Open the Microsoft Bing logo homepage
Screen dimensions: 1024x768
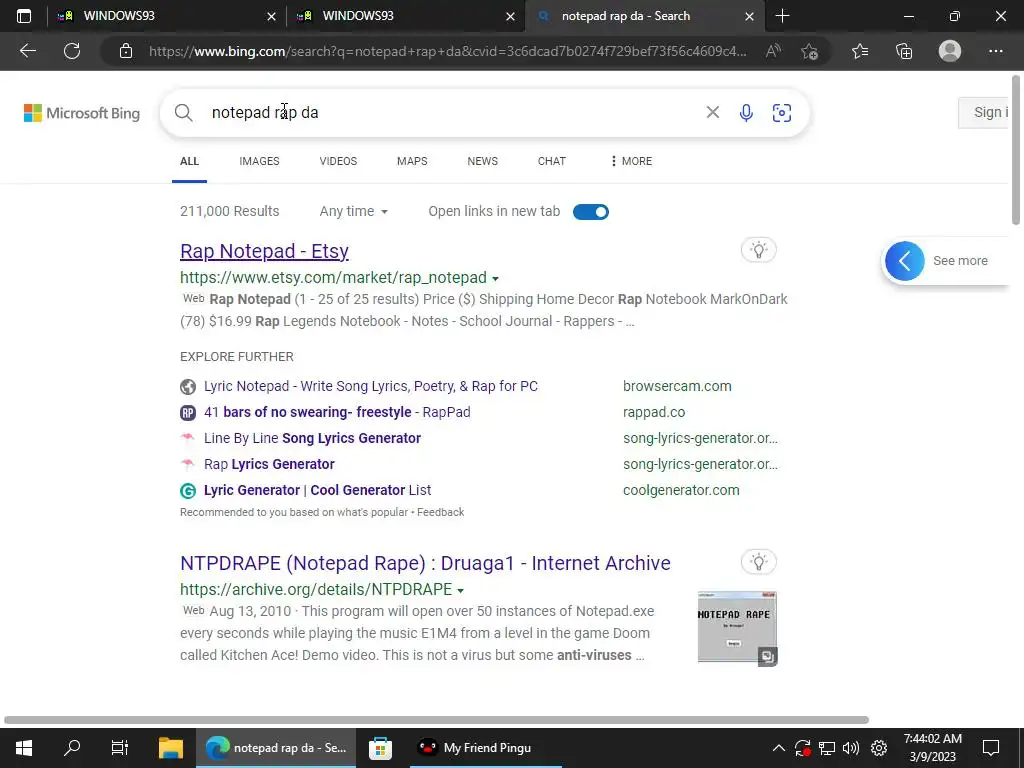pos(82,113)
